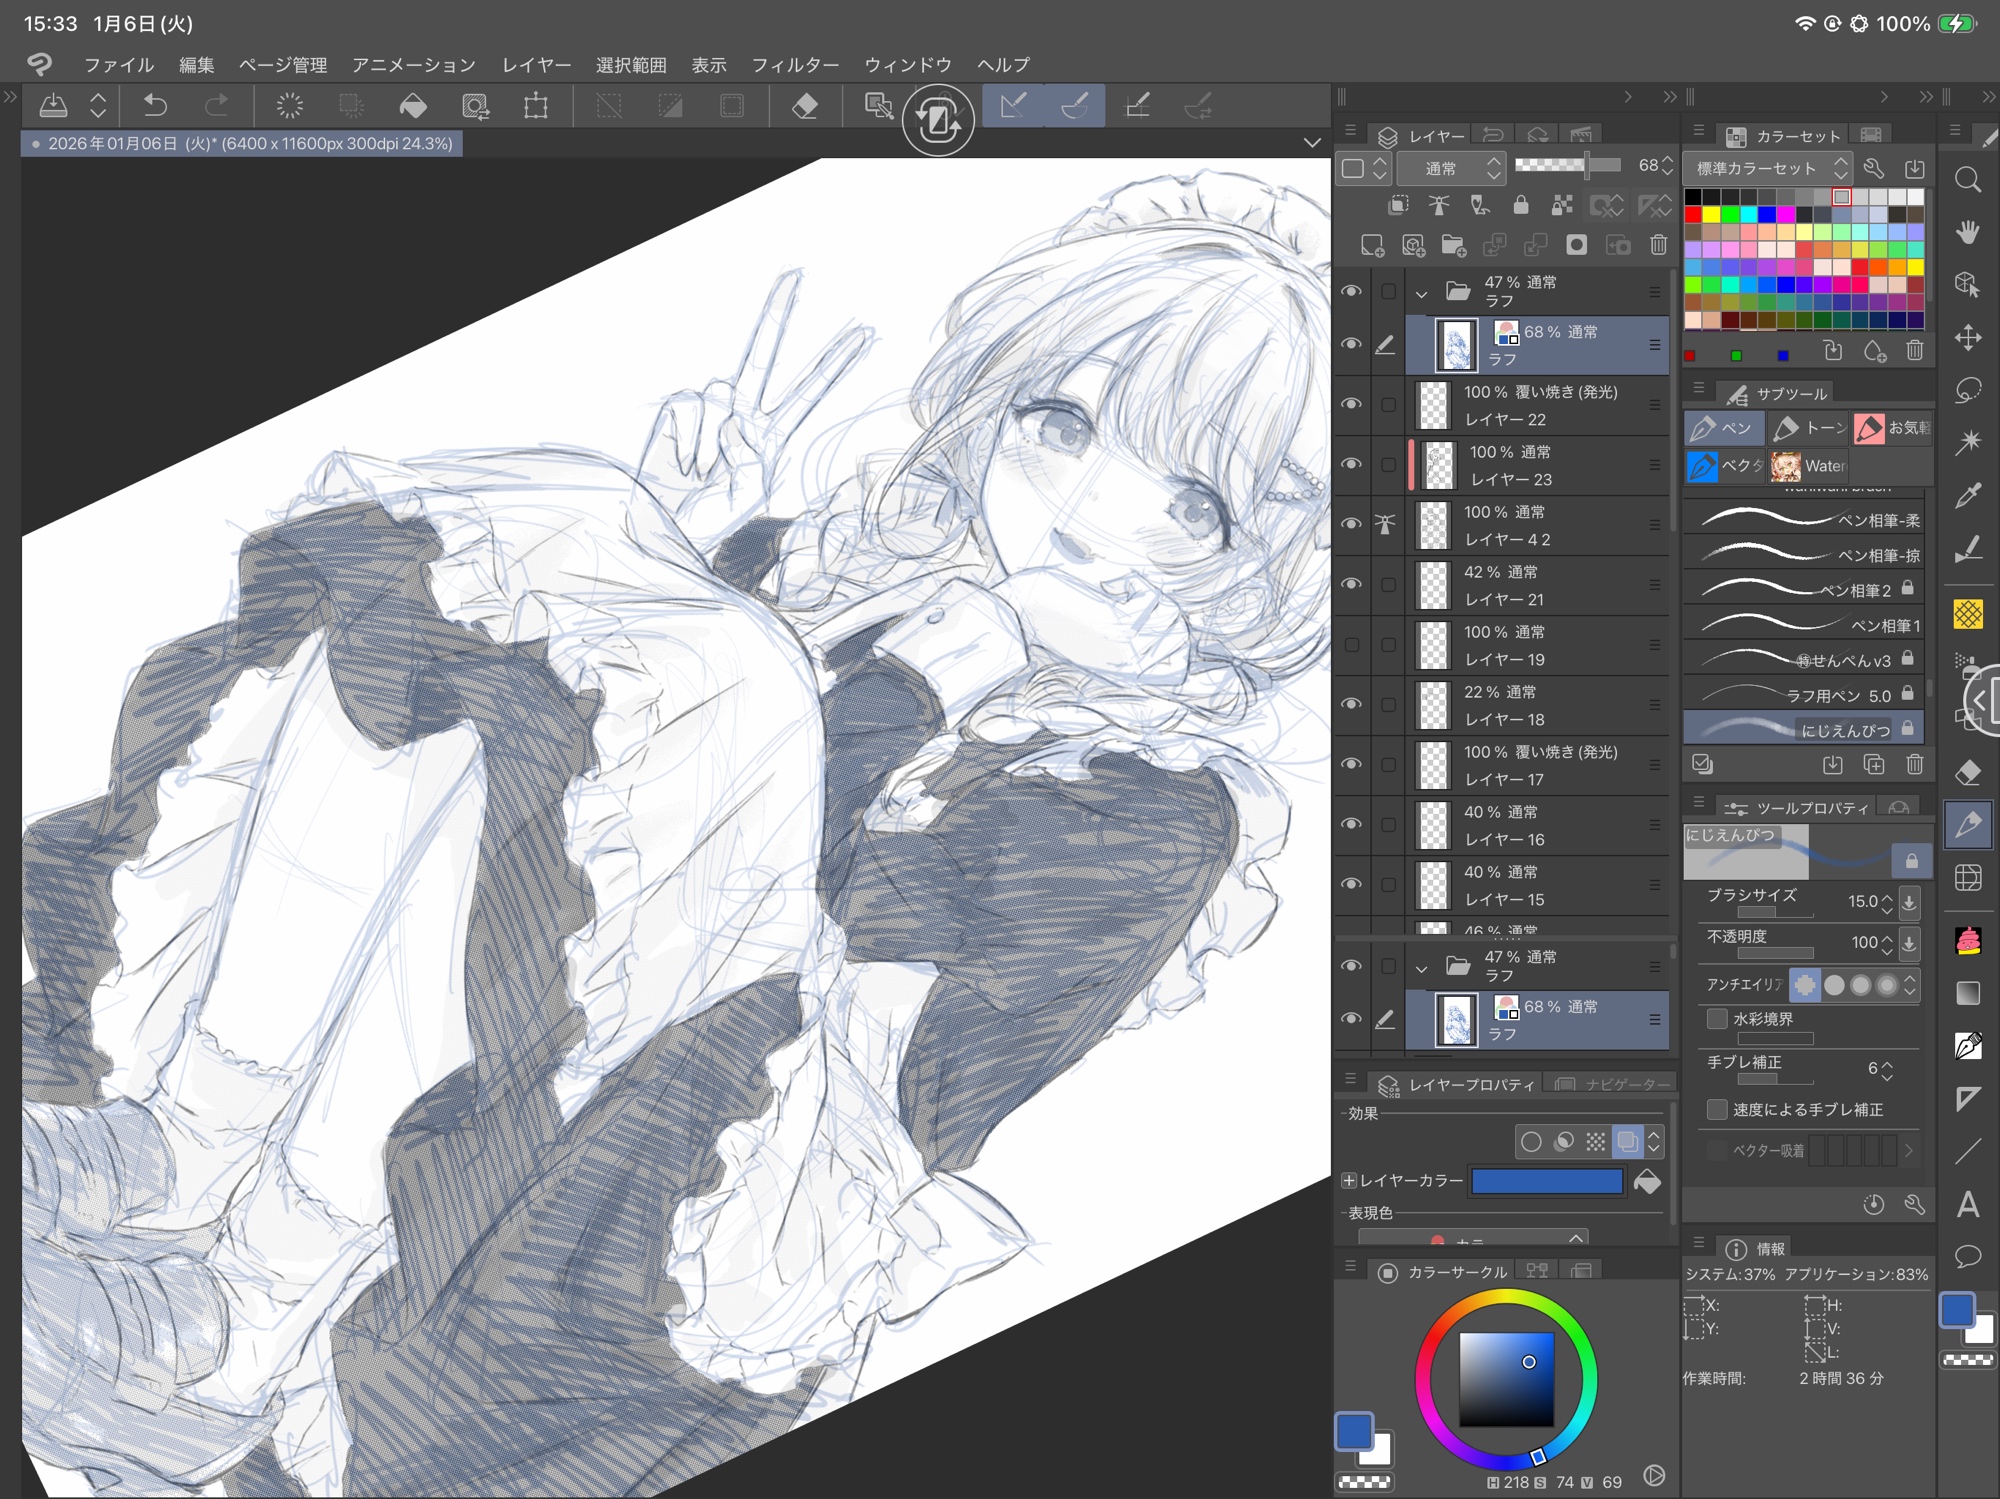Collapse the top ラフ folder

pos(1421,293)
